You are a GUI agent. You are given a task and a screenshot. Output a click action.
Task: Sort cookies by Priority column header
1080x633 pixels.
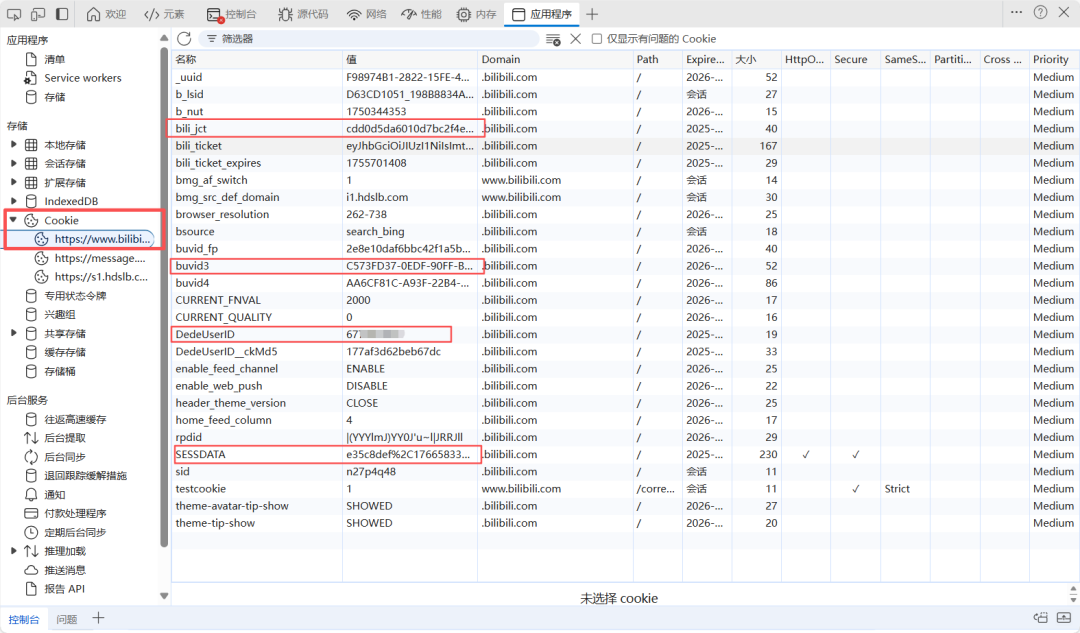tap(1054, 59)
